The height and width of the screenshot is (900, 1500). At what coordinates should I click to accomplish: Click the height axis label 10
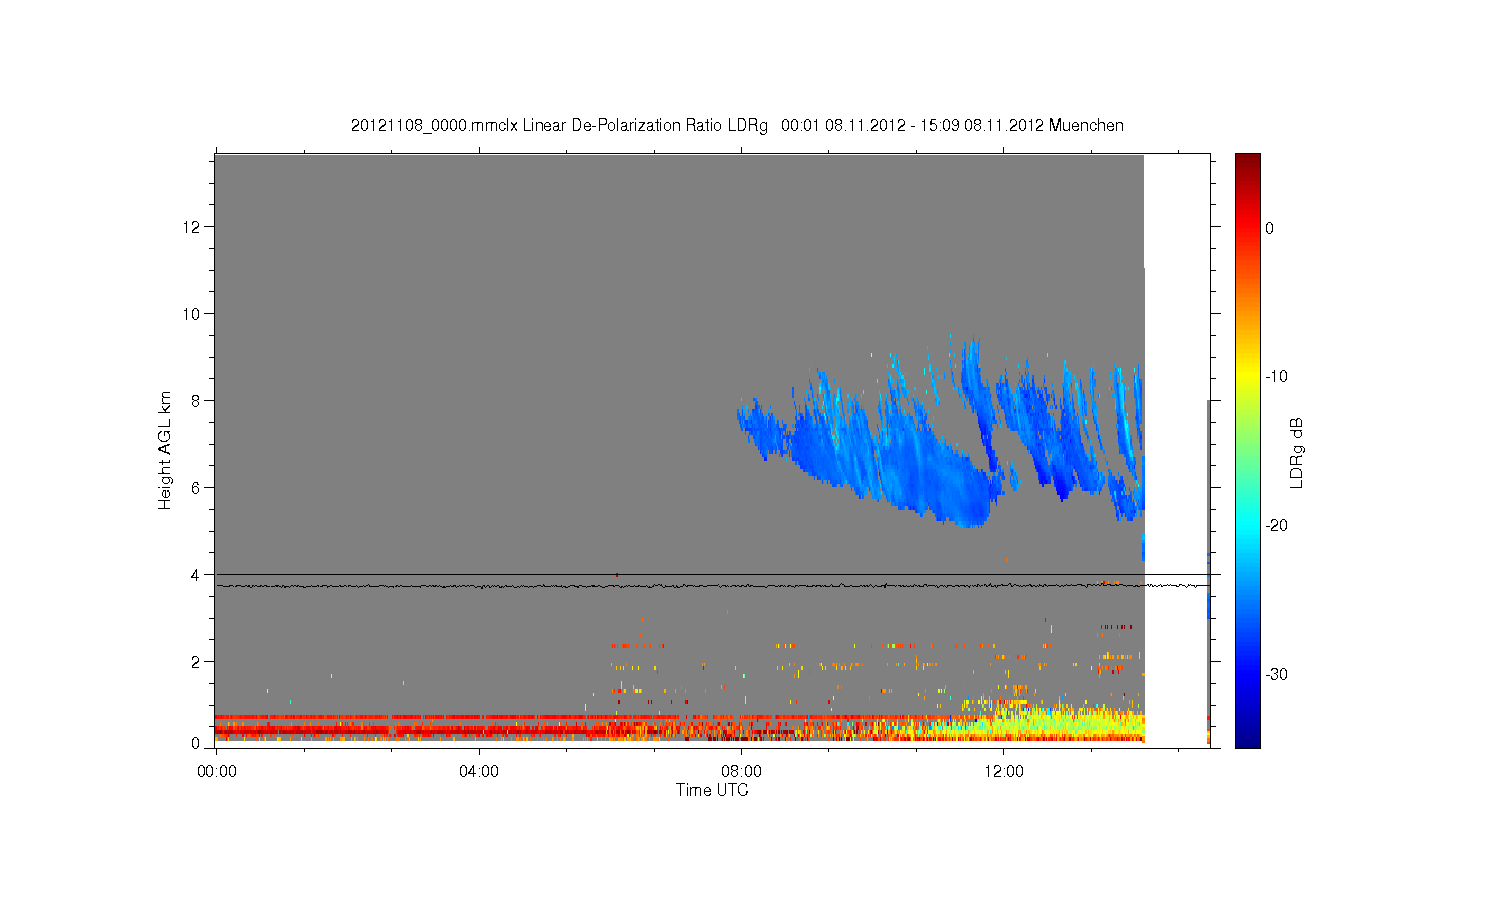coord(192,314)
